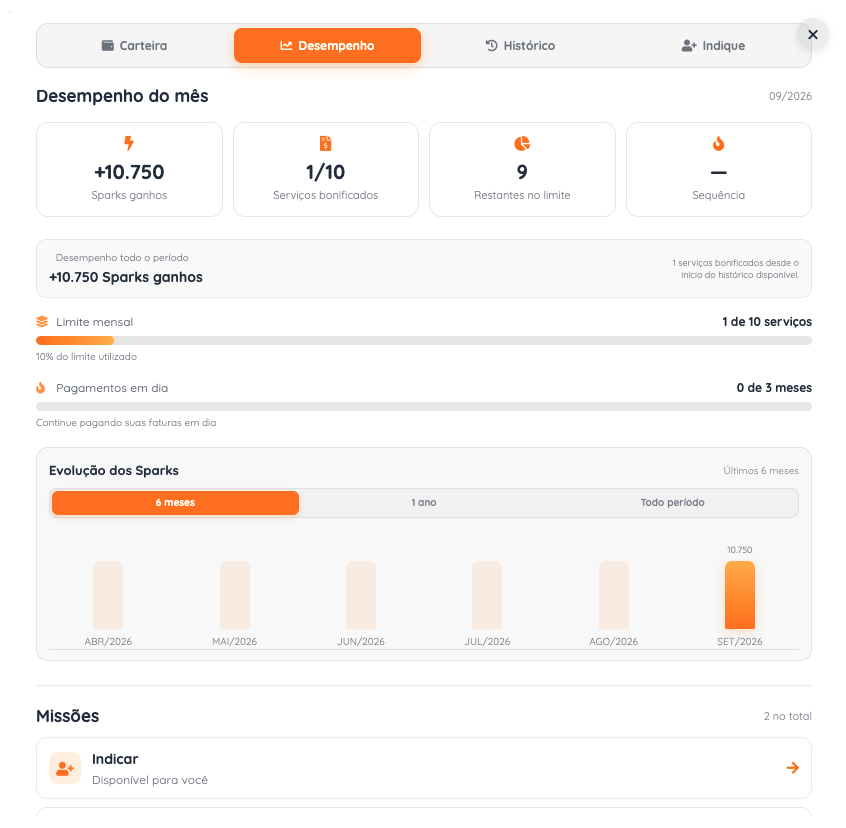Click the 'Desempenho todo o período' summary box
The height and width of the screenshot is (828, 846).
(424, 269)
